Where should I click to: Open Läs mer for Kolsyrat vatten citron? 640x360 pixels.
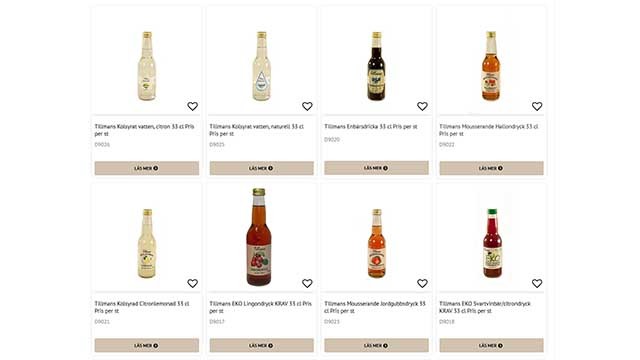147,168
